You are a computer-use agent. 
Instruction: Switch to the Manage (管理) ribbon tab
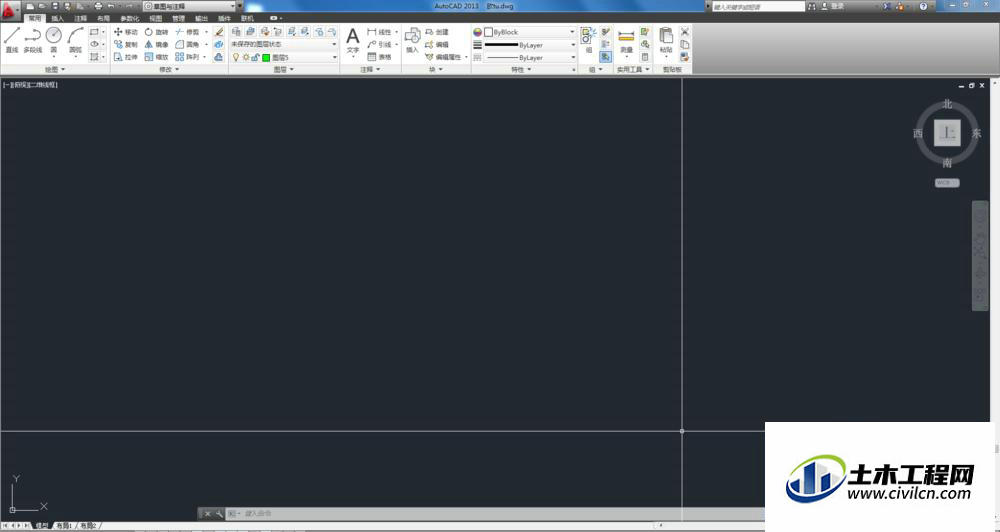pos(179,18)
